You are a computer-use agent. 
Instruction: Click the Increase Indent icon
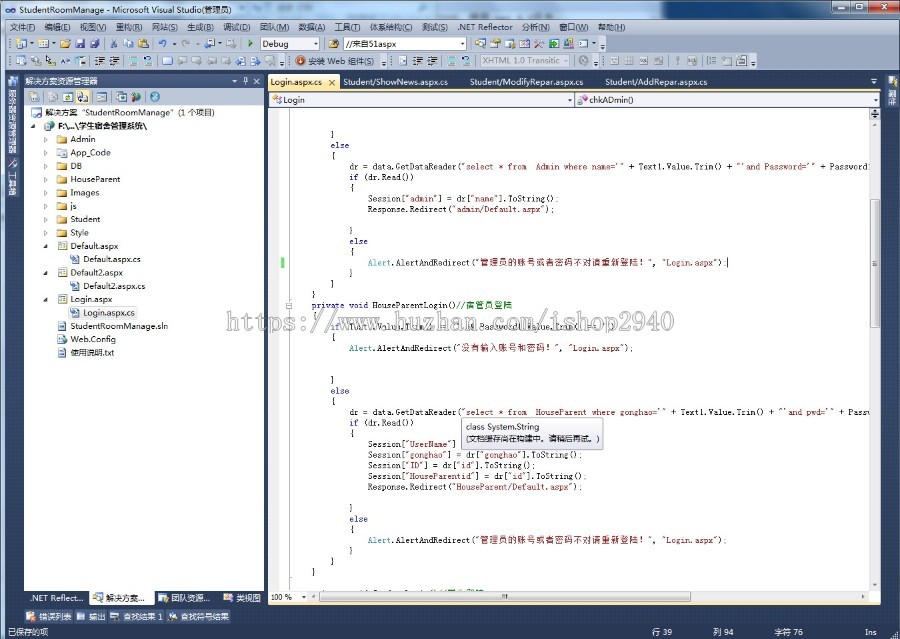pos(114,60)
